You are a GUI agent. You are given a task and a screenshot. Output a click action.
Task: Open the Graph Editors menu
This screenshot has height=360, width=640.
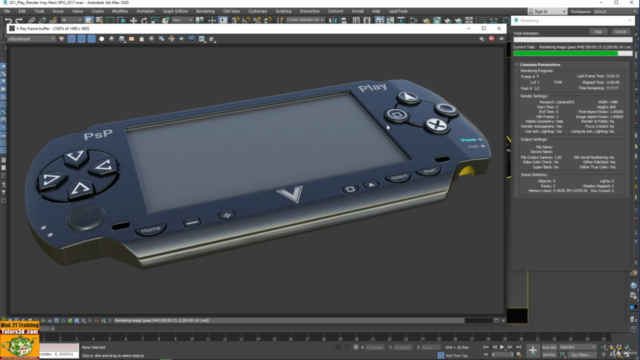[x=175, y=11]
